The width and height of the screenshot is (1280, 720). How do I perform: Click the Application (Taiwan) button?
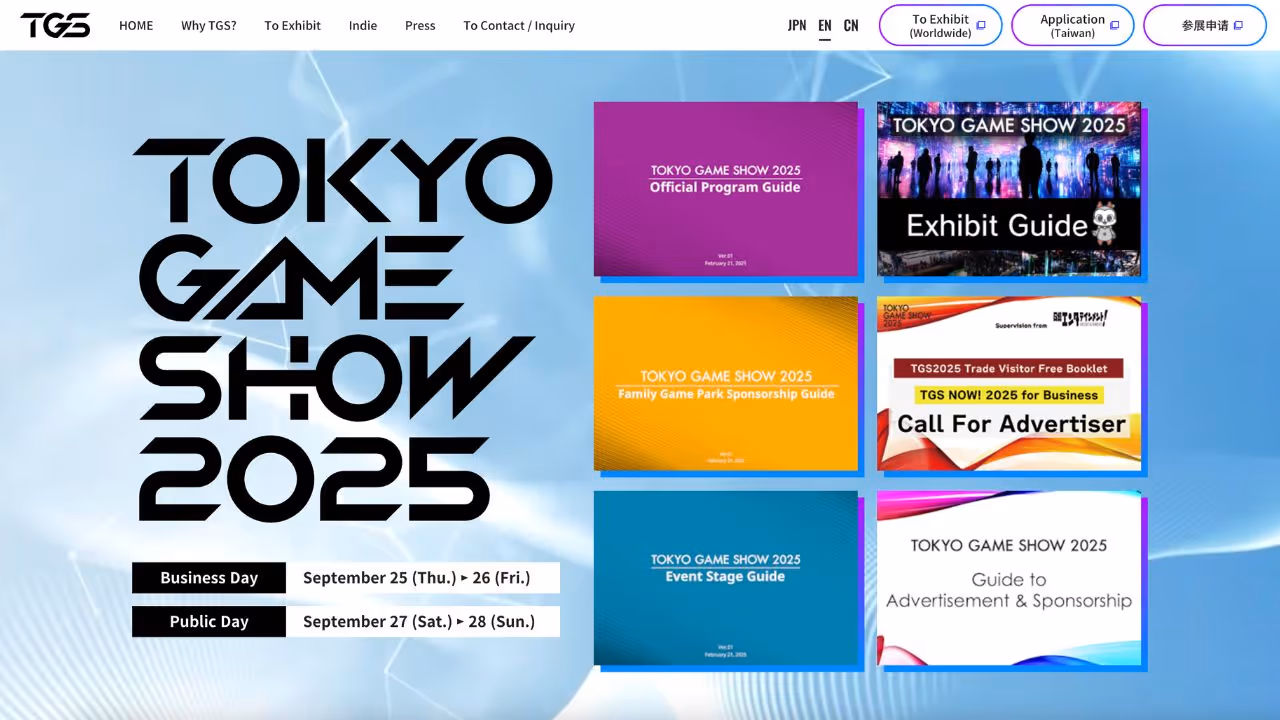click(x=1073, y=25)
